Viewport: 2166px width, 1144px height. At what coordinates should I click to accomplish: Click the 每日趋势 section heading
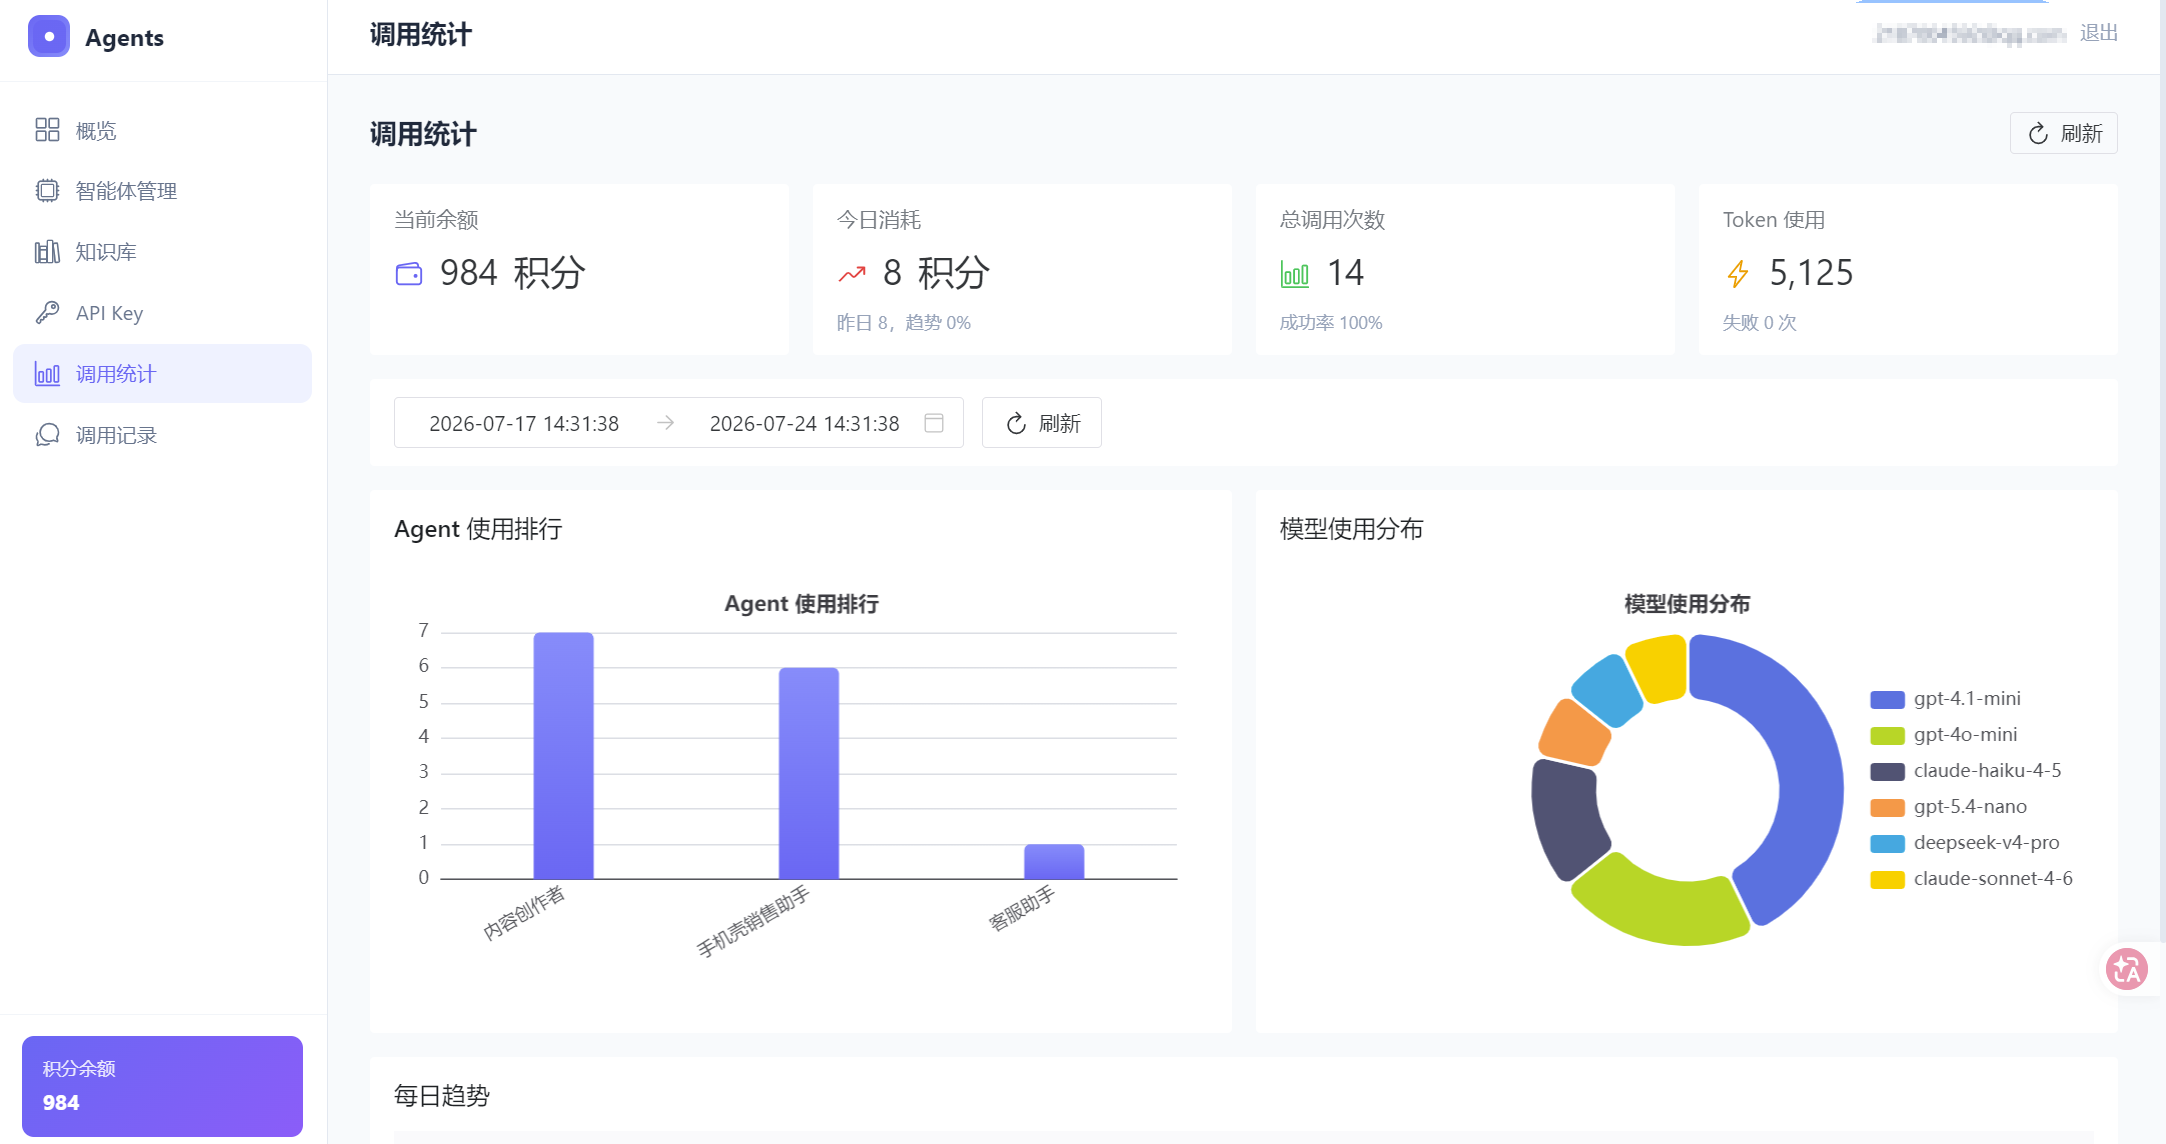coord(442,1096)
